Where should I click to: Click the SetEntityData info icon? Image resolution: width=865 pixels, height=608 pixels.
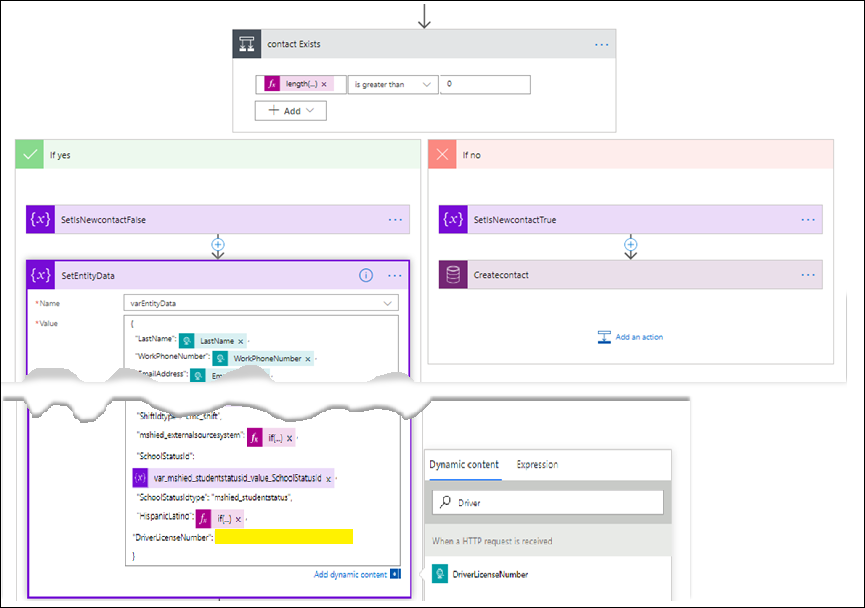tap(366, 275)
